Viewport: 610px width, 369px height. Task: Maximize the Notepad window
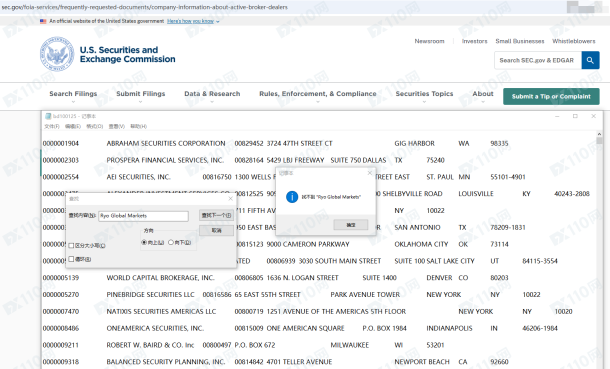pyautogui.click(x=575, y=116)
